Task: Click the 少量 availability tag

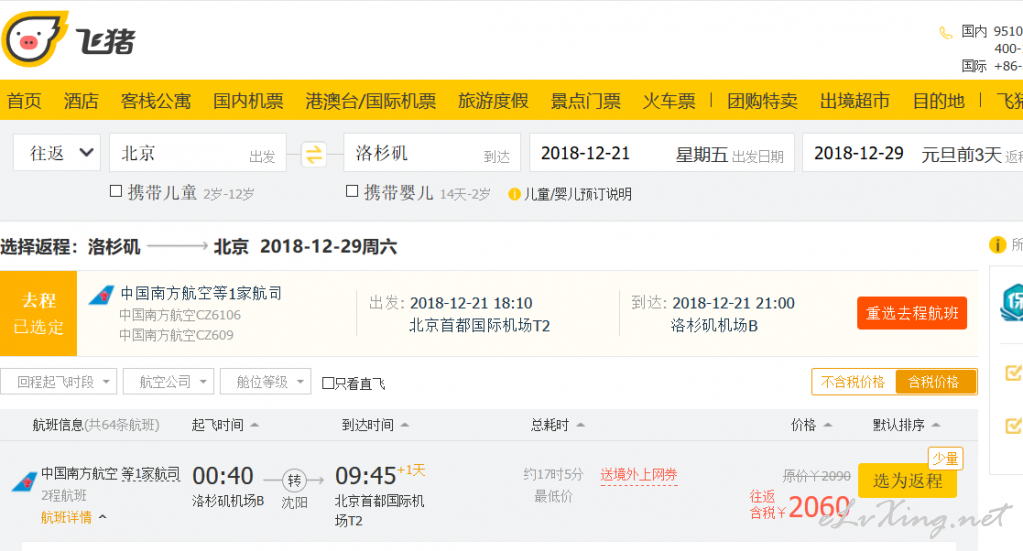Action: (945, 459)
